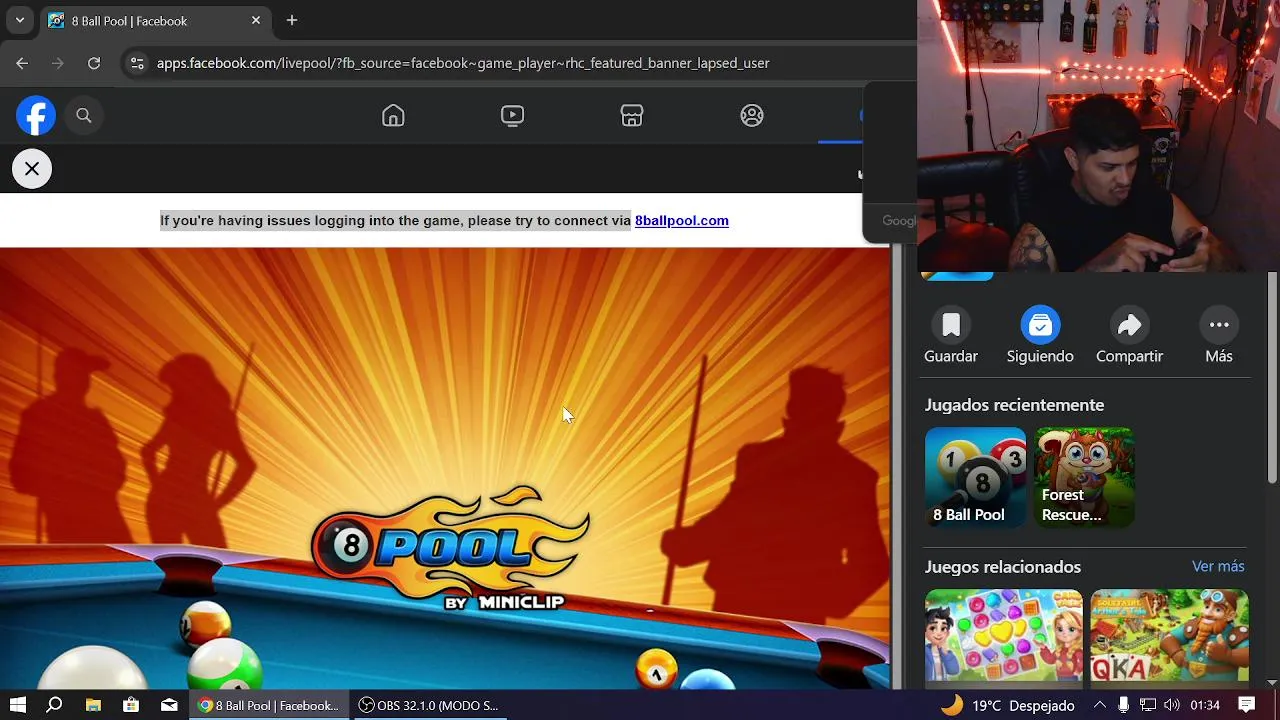The height and width of the screenshot is (720, 1280).
Task: Open Windows notification center
Action: [1247, 705]
